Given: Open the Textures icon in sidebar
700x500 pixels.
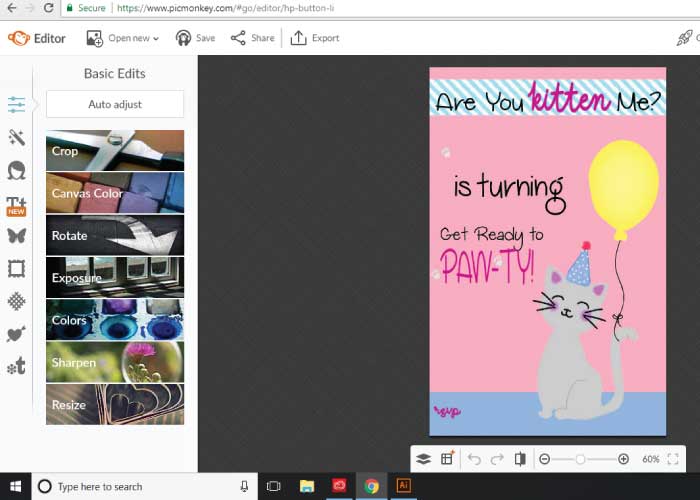Looking at the screenshot, I should pyautogui.click(x=16, y=301).
